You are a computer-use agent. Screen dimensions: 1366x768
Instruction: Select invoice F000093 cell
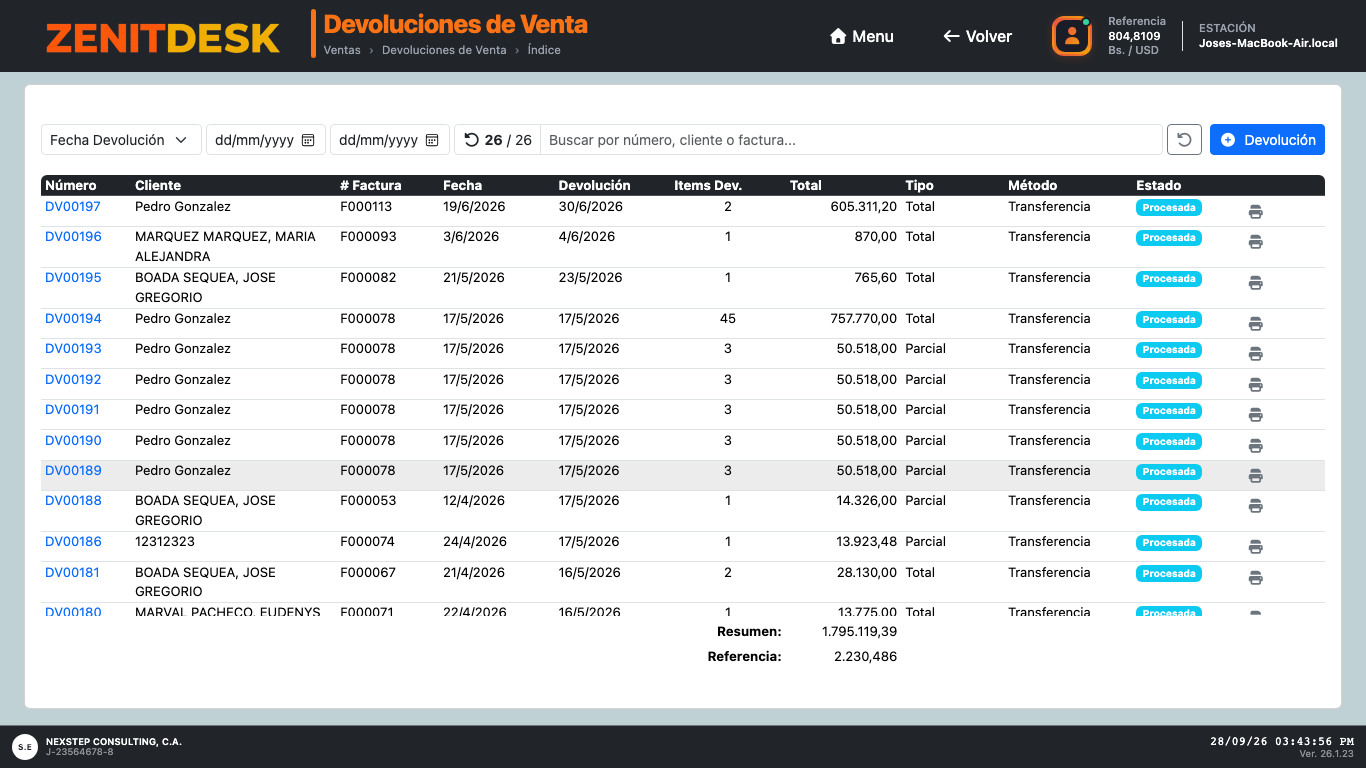point(368,237)
